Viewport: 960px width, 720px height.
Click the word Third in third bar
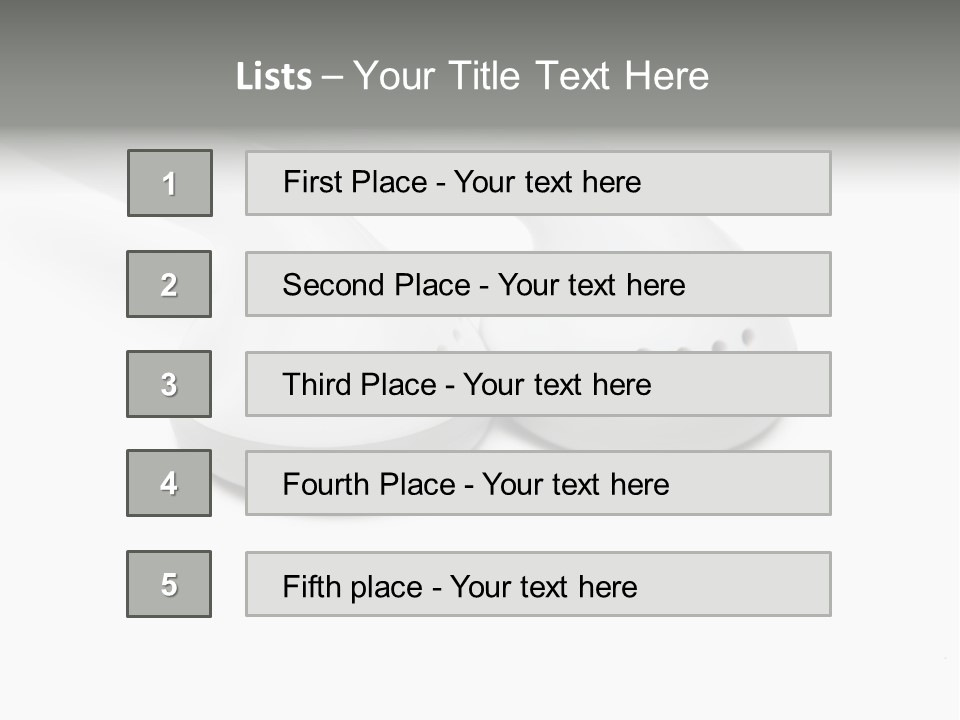[x=319, y=385]
